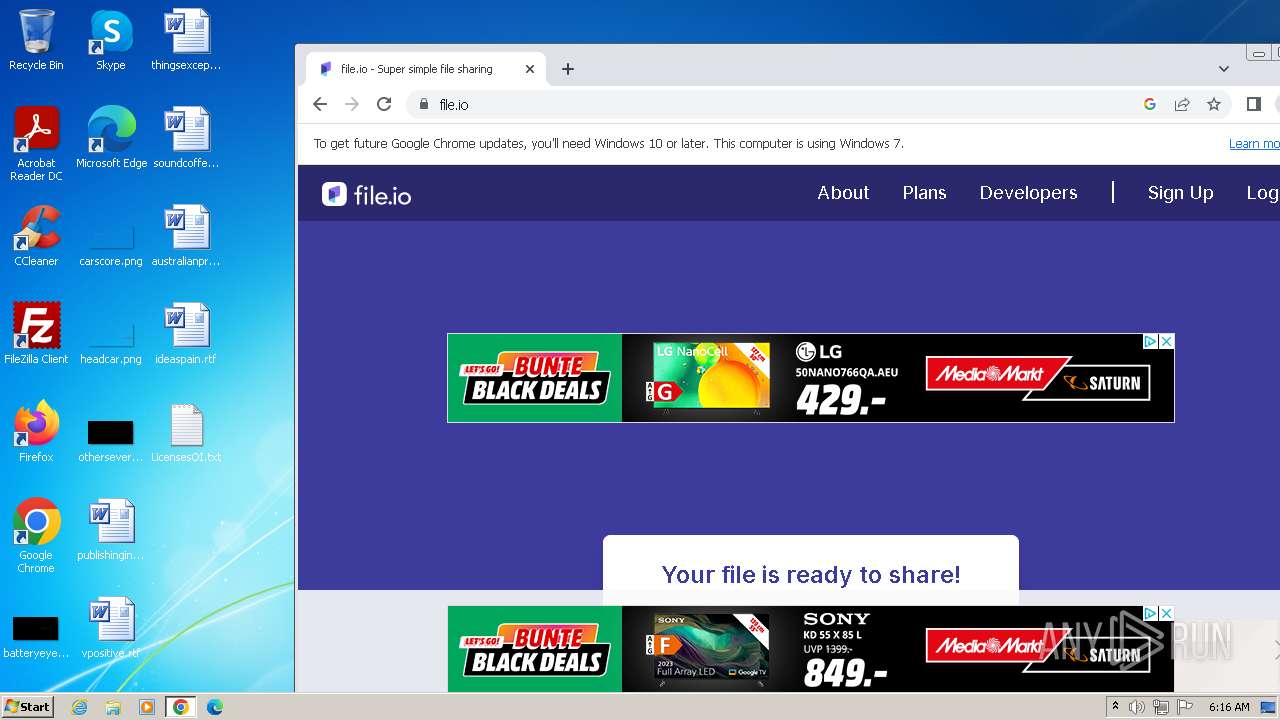View site information lock icon
1280x720 pixels.
tap(424, 104)
